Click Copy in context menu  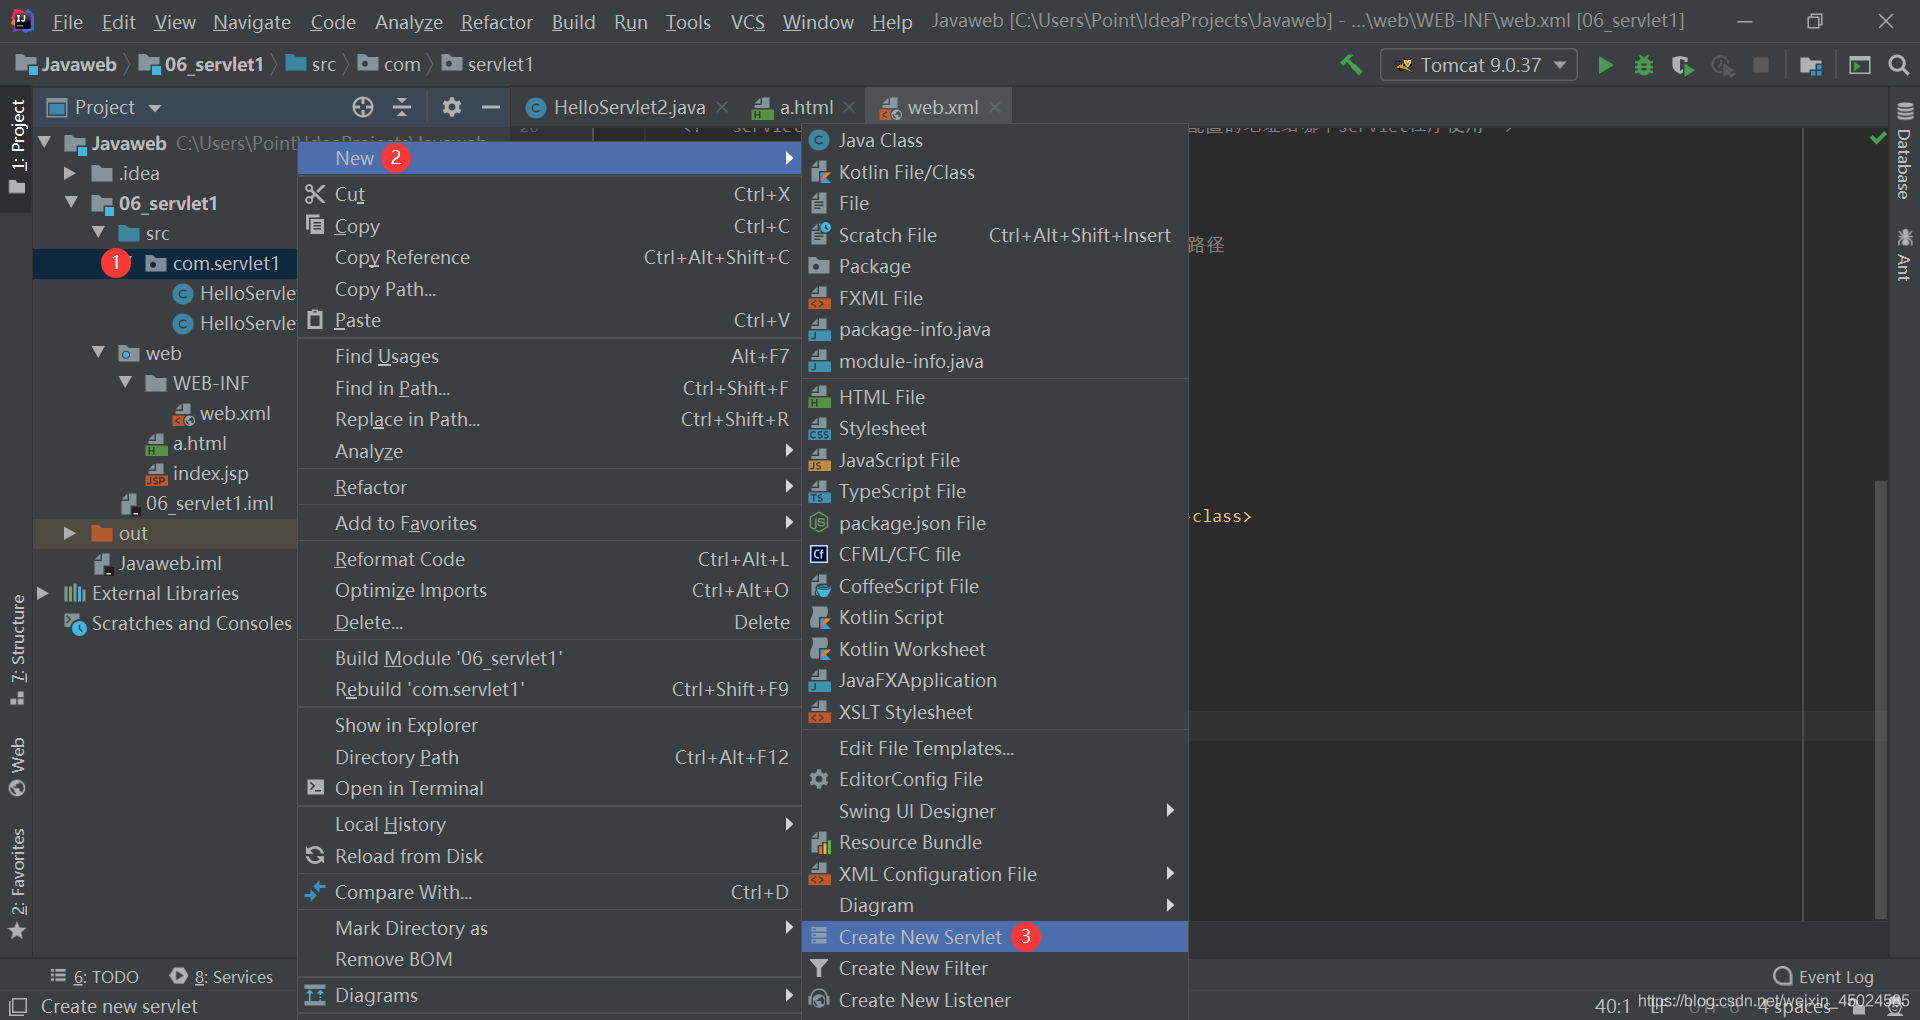click(x=549, y=227)
